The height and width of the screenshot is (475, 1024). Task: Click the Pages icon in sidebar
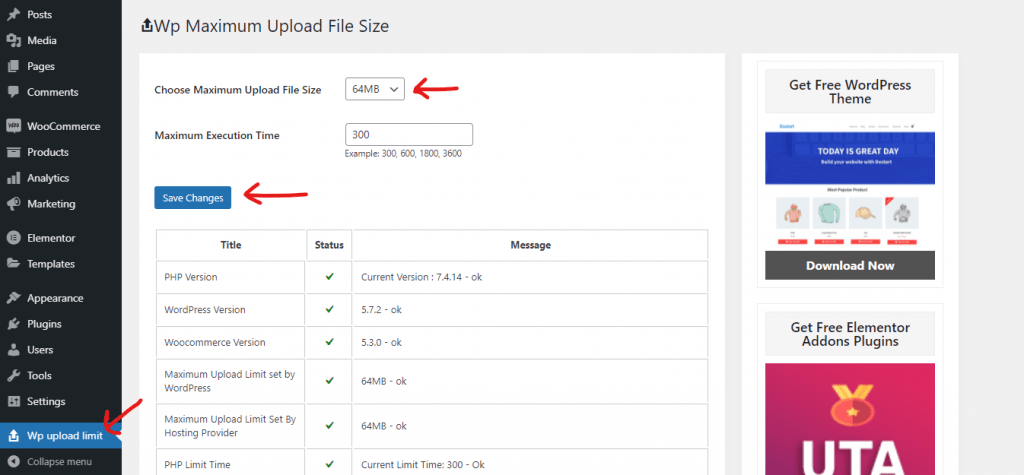tap(13, 67)
